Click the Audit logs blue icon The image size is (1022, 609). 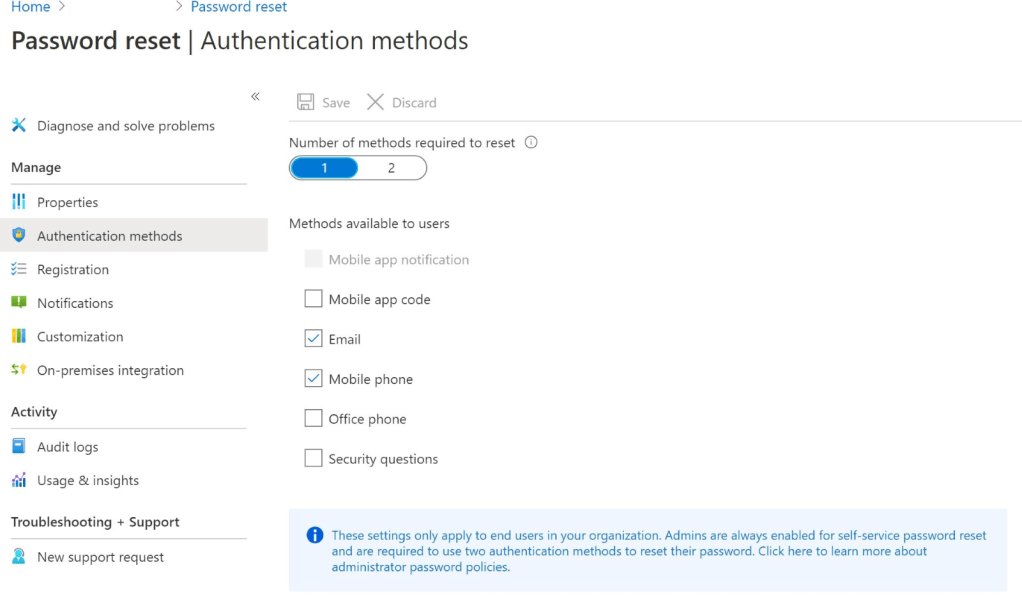pyautogui.click(x=19, y=447)
